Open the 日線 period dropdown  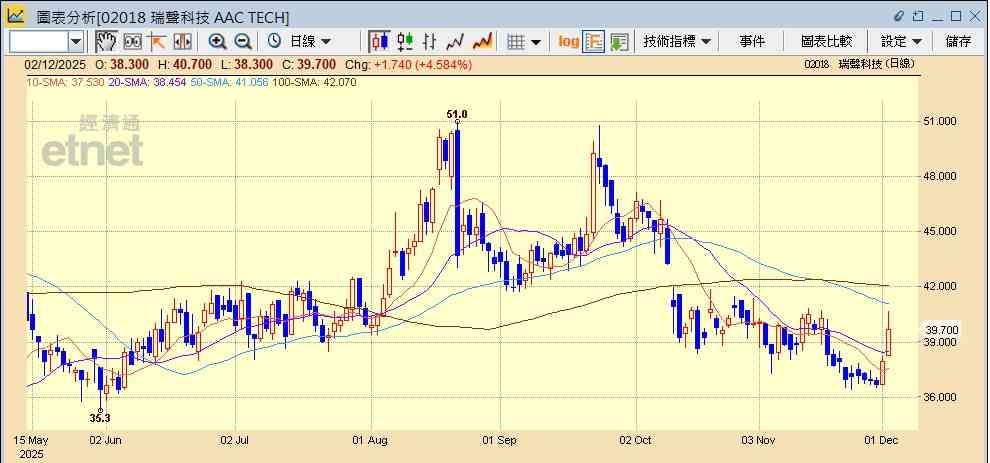[x=310, y=41]
